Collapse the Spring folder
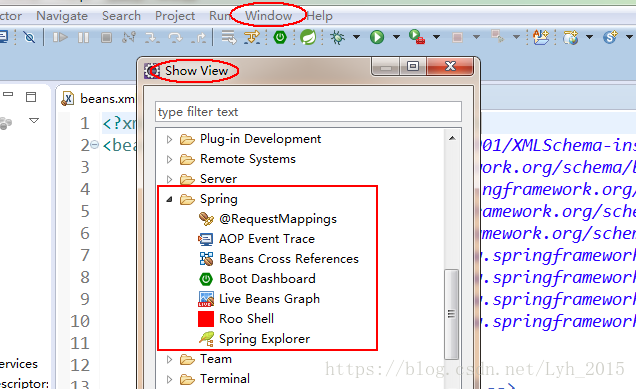 click(170, 199)
